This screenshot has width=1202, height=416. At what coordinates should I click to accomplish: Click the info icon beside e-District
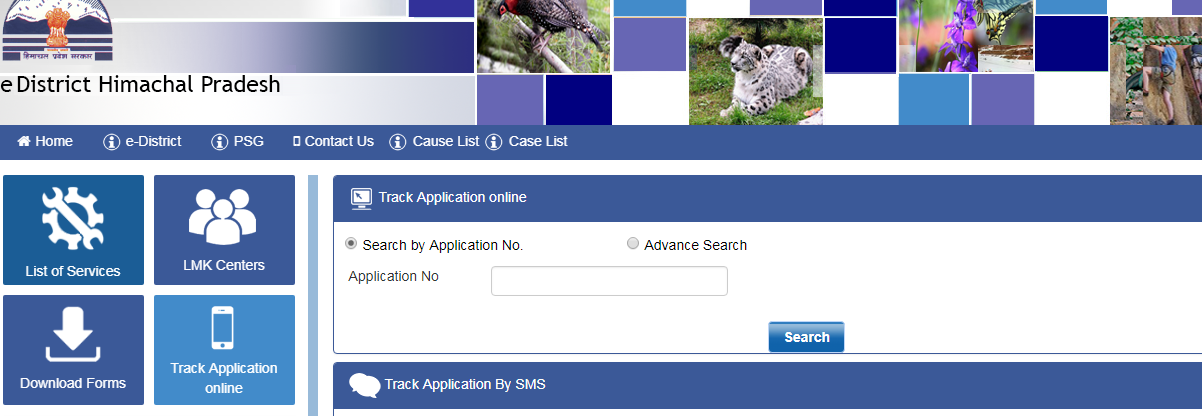tap(112, 142)
